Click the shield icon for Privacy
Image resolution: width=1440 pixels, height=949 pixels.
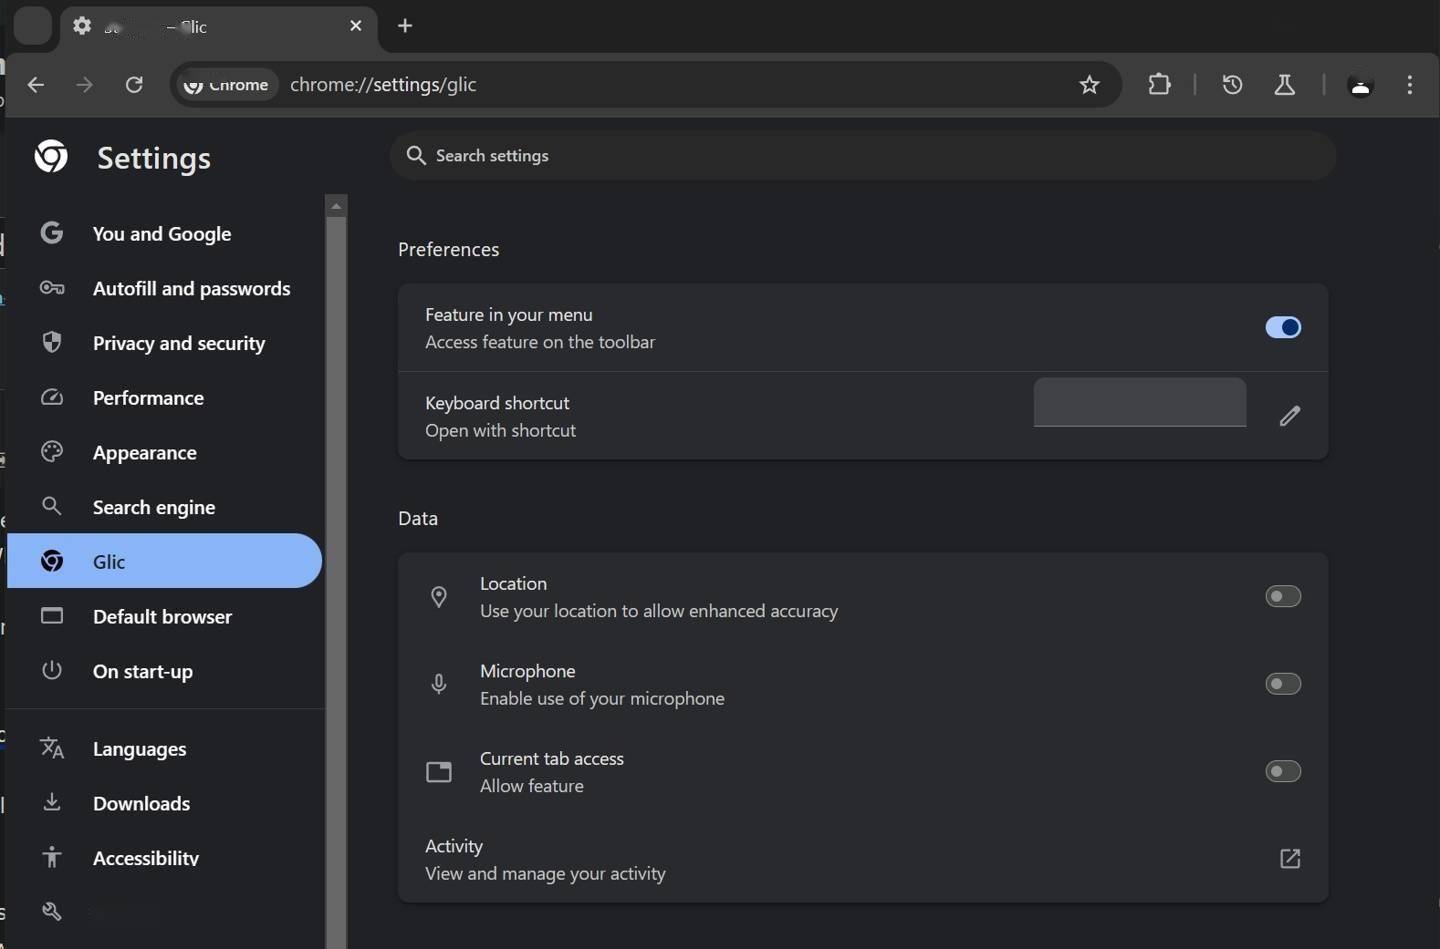point(52,342)
